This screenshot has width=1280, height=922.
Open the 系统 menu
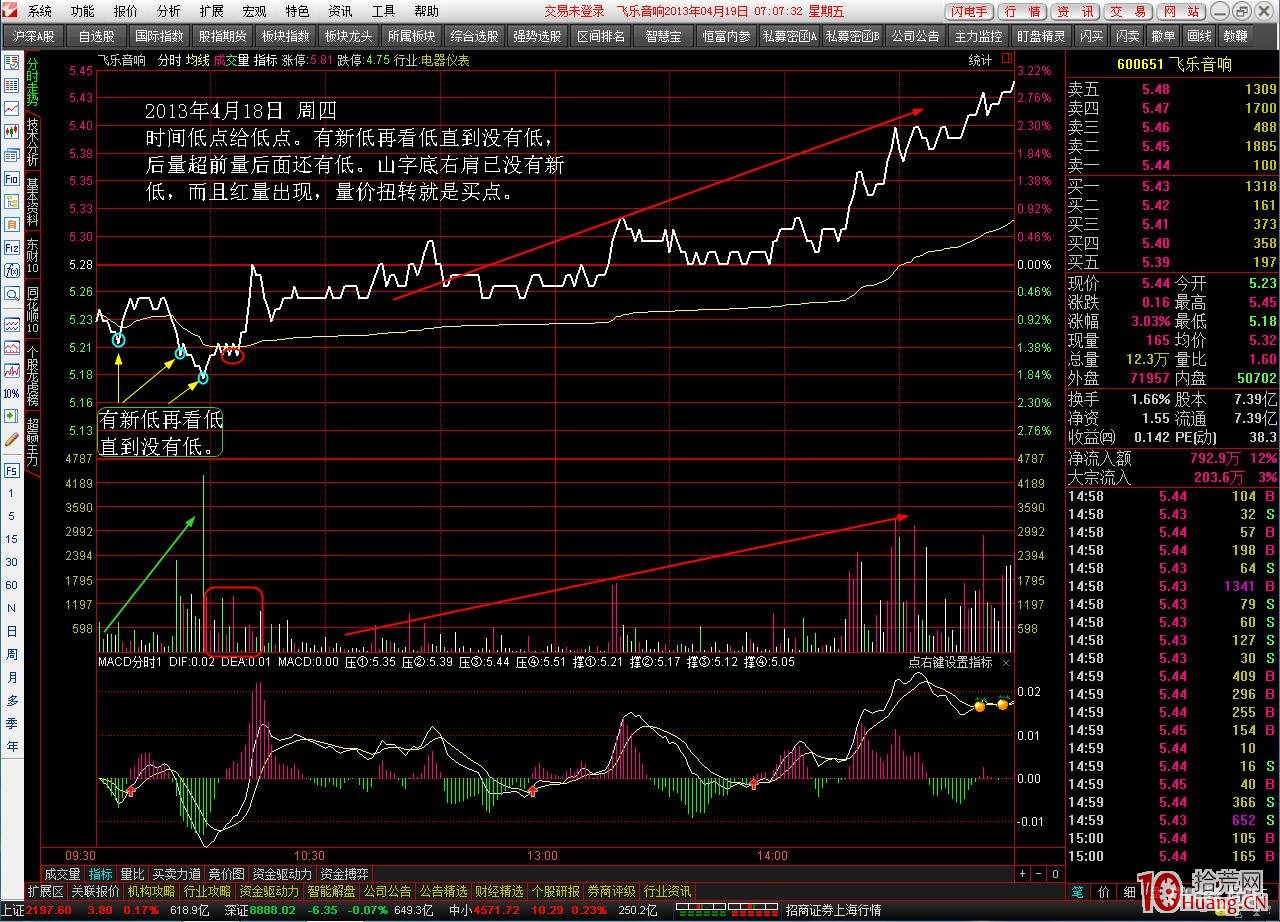tap(40, 11)
